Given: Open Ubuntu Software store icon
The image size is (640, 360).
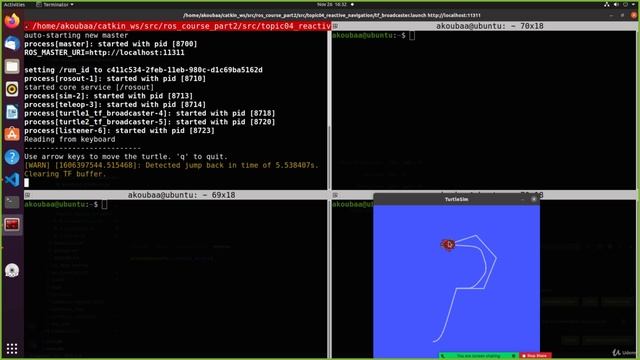Looking at the screenshot, I should pos(12,134).
